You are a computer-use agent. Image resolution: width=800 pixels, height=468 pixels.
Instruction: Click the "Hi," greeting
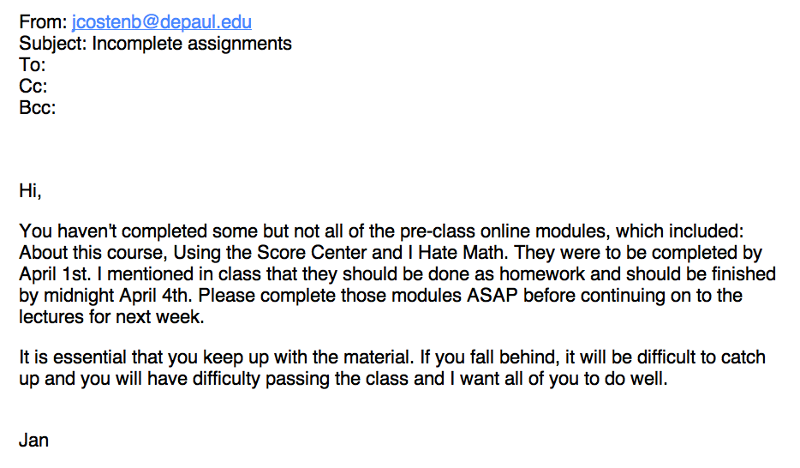[x=31, y=189]
